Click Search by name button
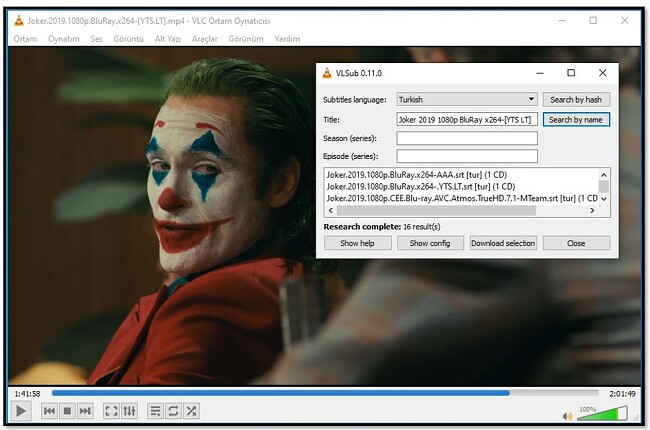The image size is (650, 430). coord(576,119)
